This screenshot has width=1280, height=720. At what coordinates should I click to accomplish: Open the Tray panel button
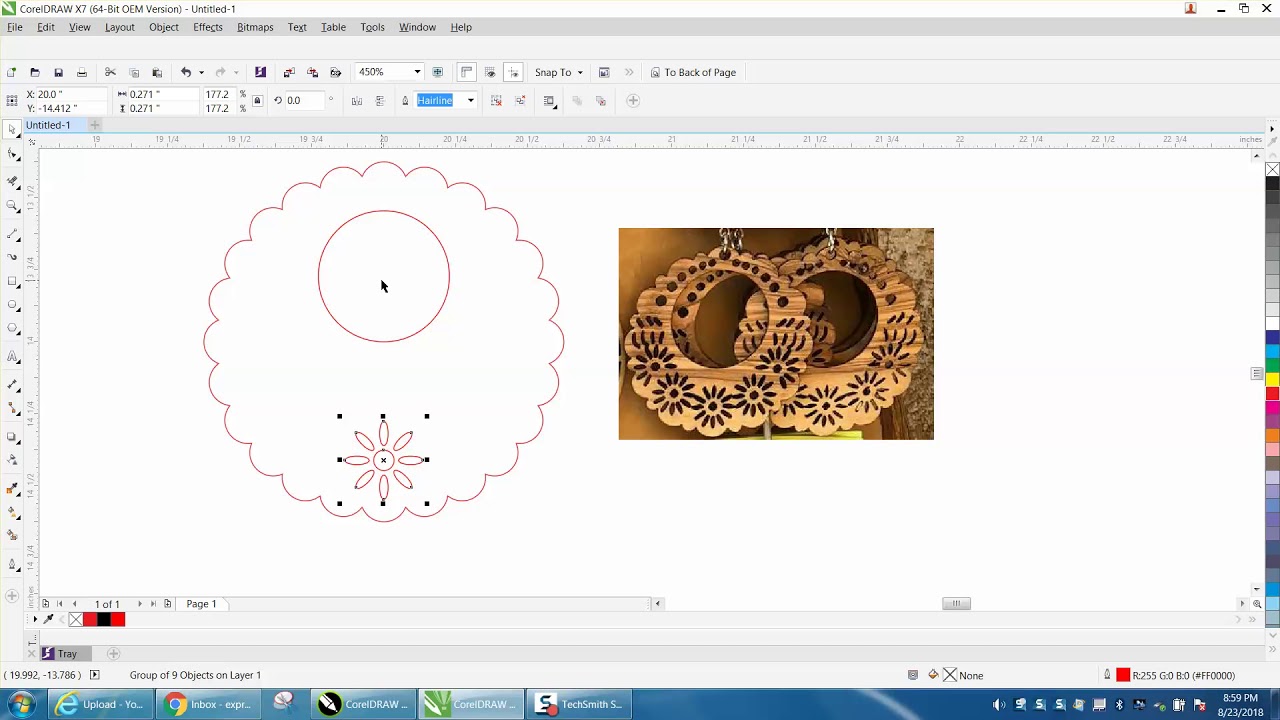[60, 654]
